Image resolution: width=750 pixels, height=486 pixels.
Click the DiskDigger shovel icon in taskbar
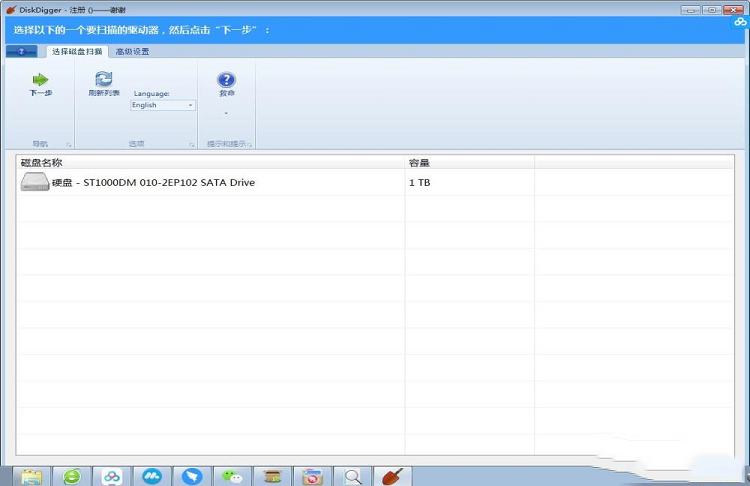click(x=392, y=476)
